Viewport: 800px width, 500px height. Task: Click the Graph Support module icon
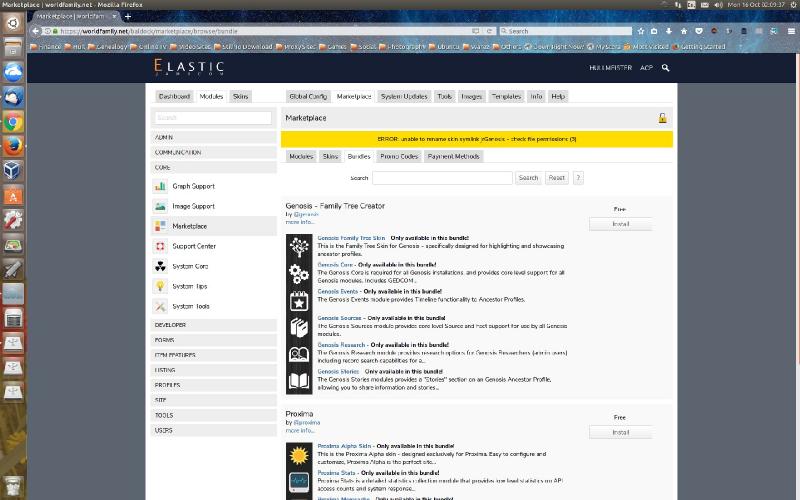[160, 186]
